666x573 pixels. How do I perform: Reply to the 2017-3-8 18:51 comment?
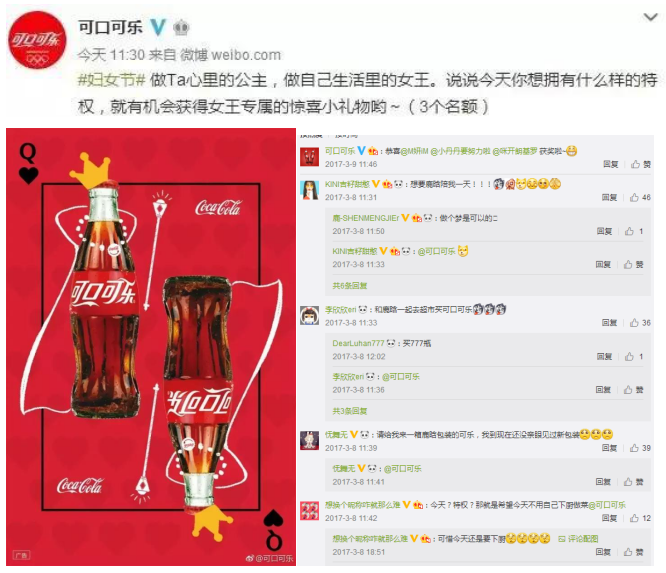pyautogui.click(x=603, y=552)
